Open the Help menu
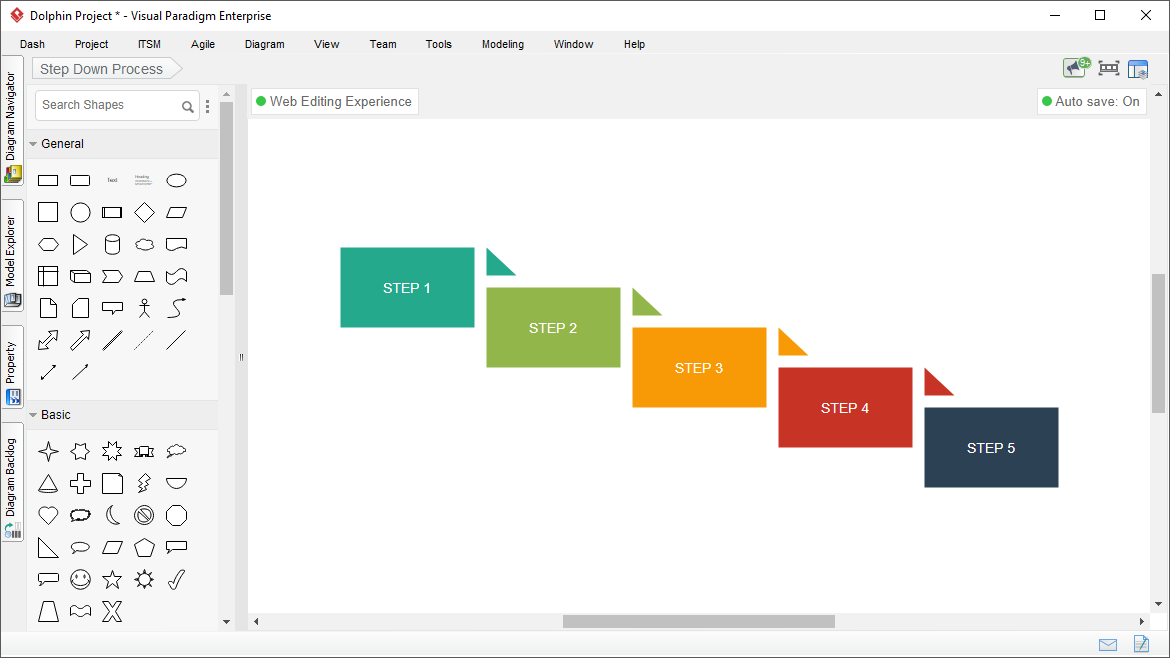The height and width of the screenshot is (658, 1170). coord(634,44)
